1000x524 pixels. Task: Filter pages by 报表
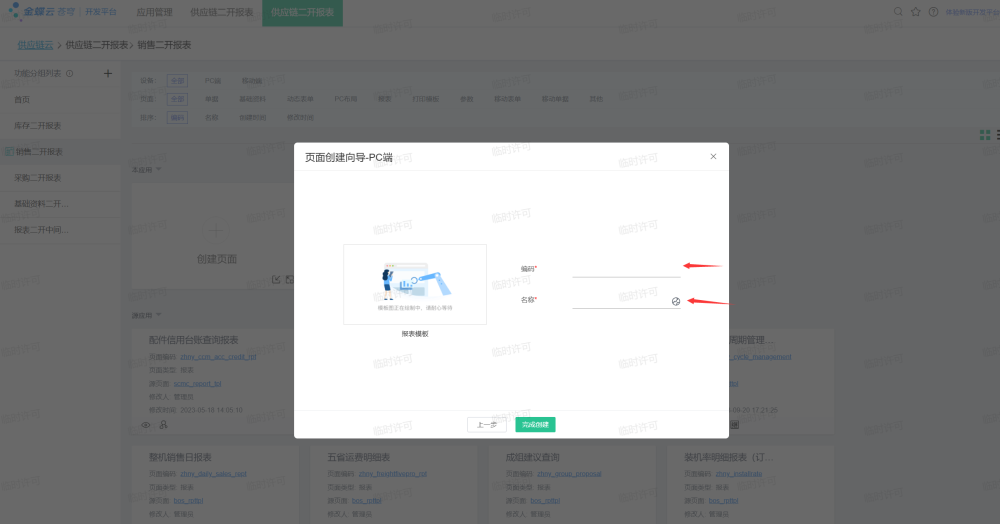tap(385, 99)
